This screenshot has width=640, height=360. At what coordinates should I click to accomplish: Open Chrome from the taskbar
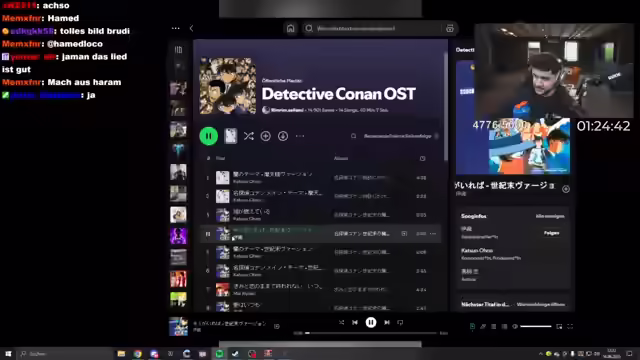tap(138, 353)
